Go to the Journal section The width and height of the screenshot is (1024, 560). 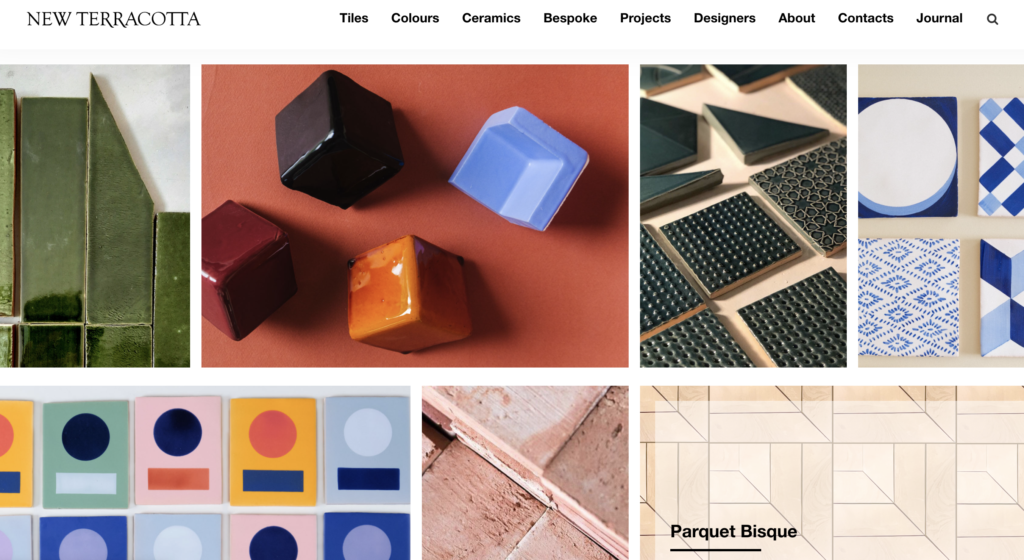pos(939,18)
